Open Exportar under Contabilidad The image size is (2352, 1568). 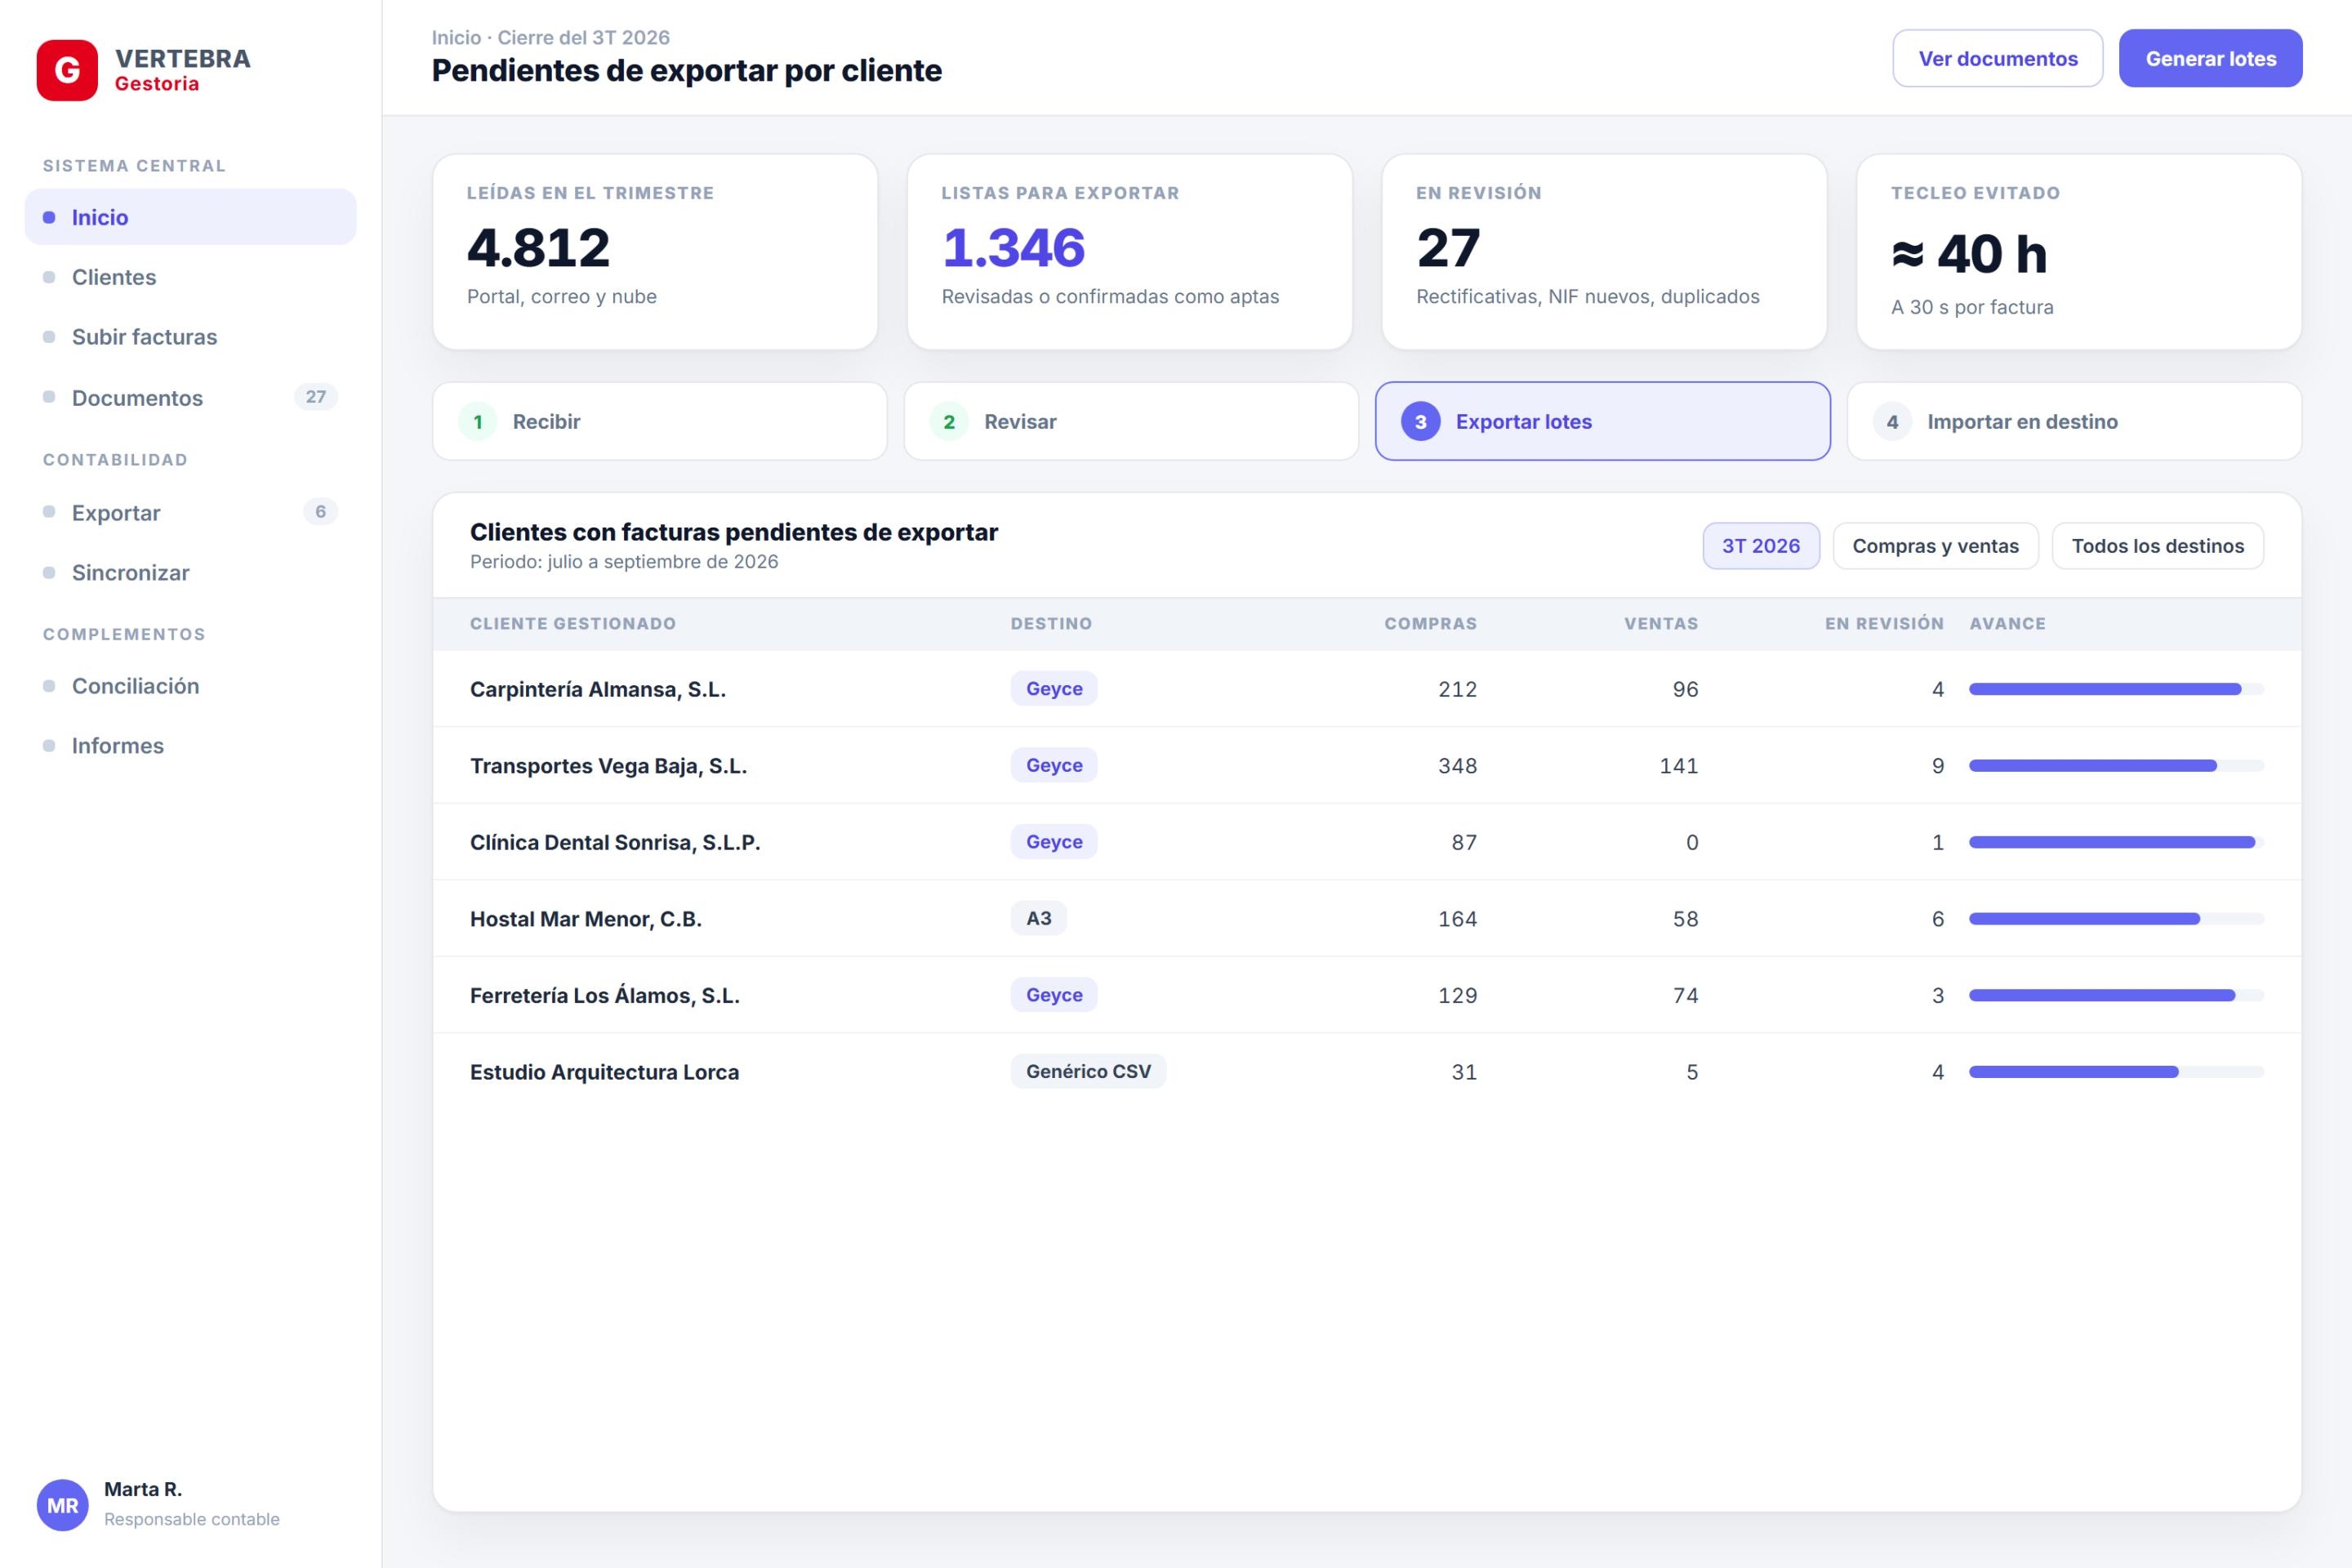(190, 512)
